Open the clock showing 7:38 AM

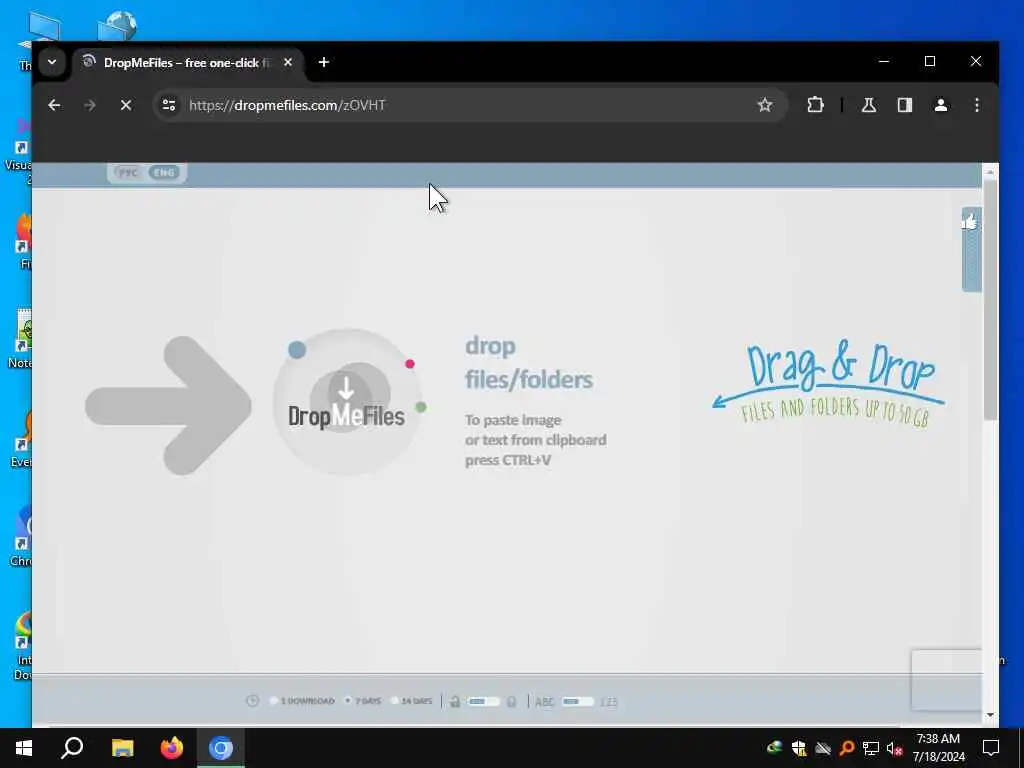(x=938, y=748)
